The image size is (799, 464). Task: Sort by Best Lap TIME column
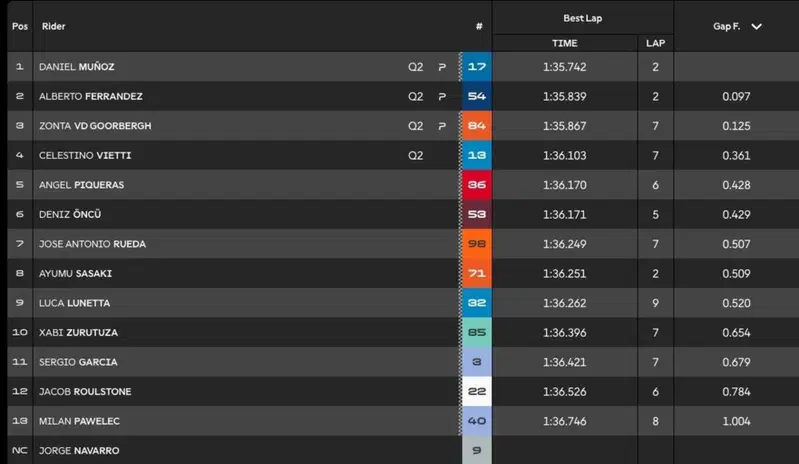coord(565,43)
